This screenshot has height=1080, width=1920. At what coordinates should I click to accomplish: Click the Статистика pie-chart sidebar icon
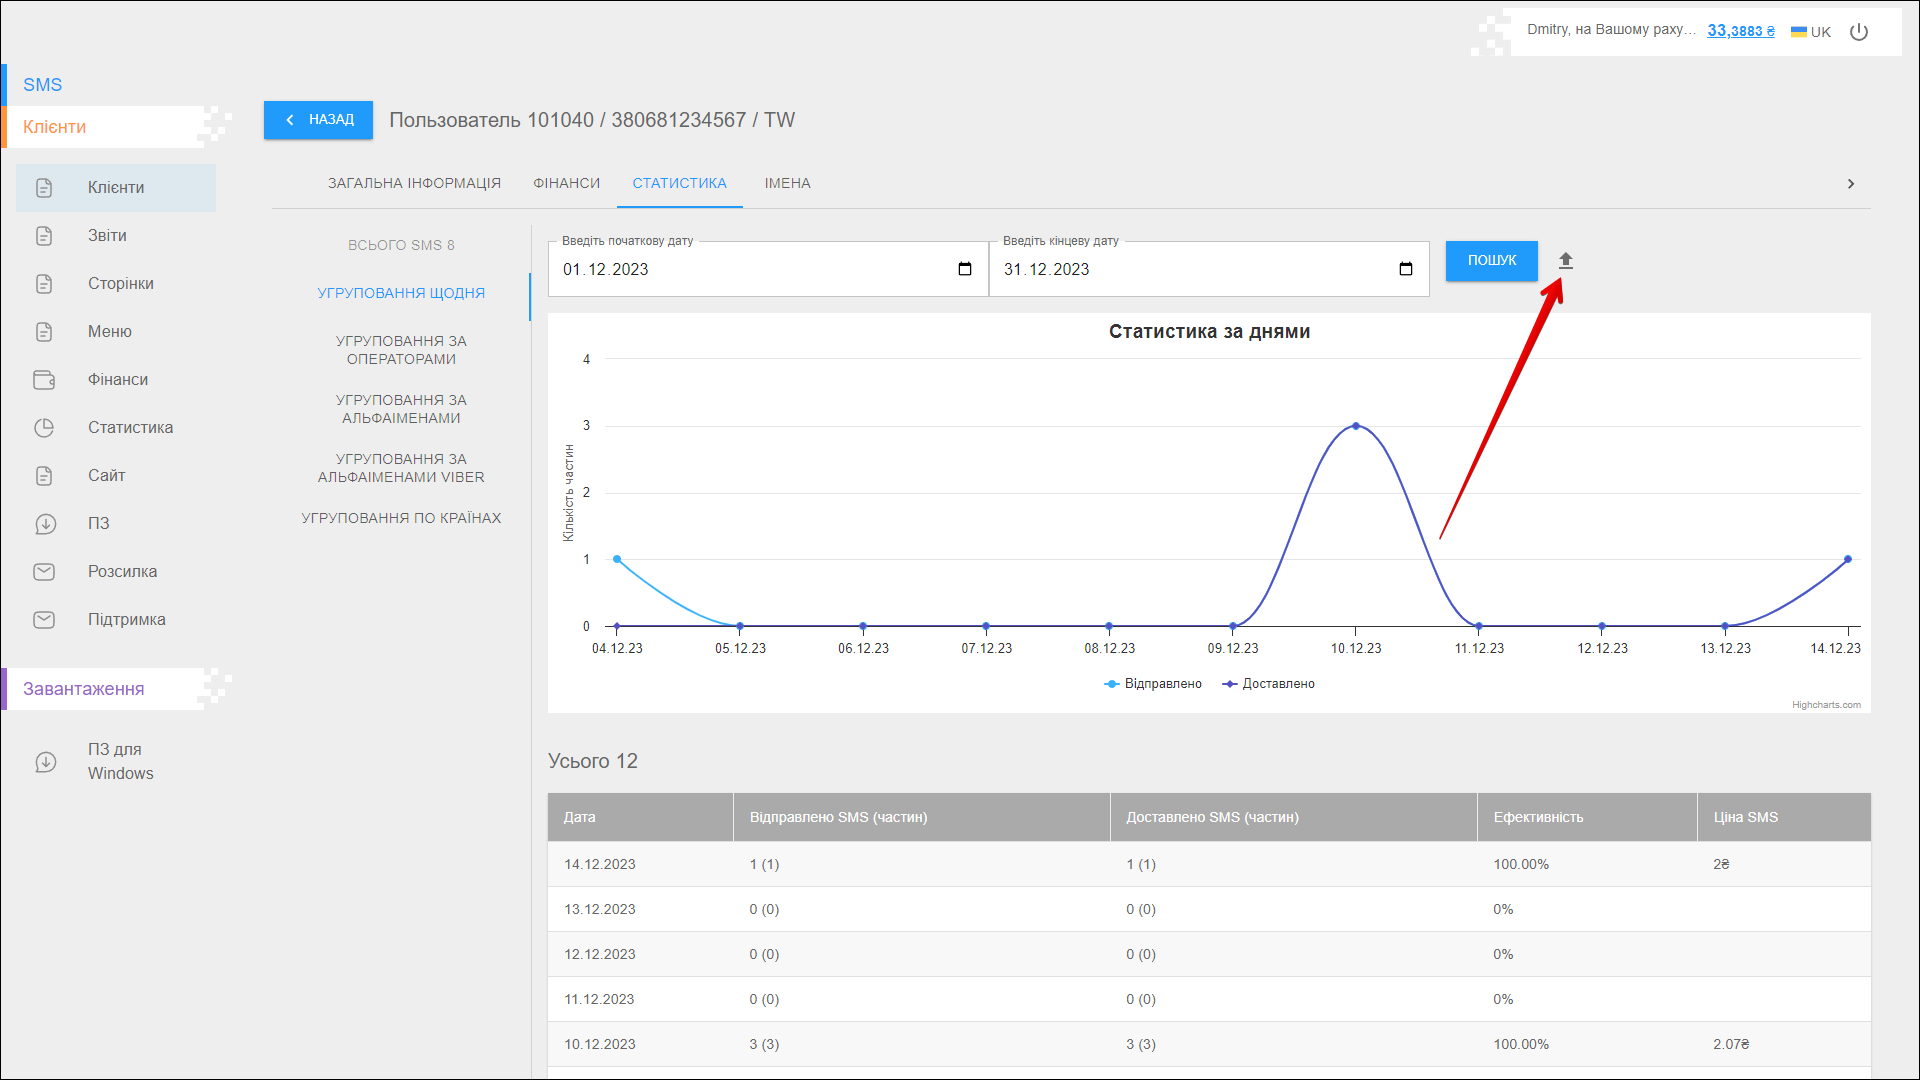click(x=44, y=428)
